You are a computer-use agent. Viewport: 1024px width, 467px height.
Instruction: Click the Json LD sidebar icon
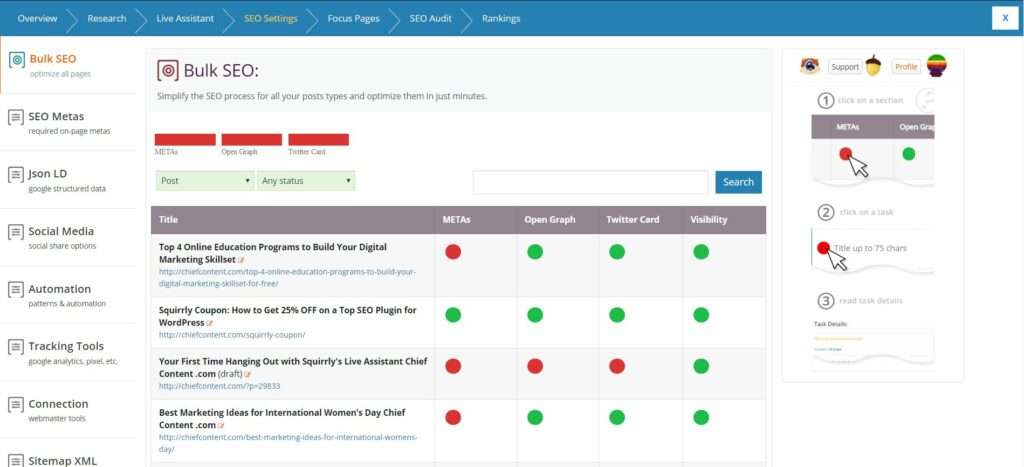[15, 175]
